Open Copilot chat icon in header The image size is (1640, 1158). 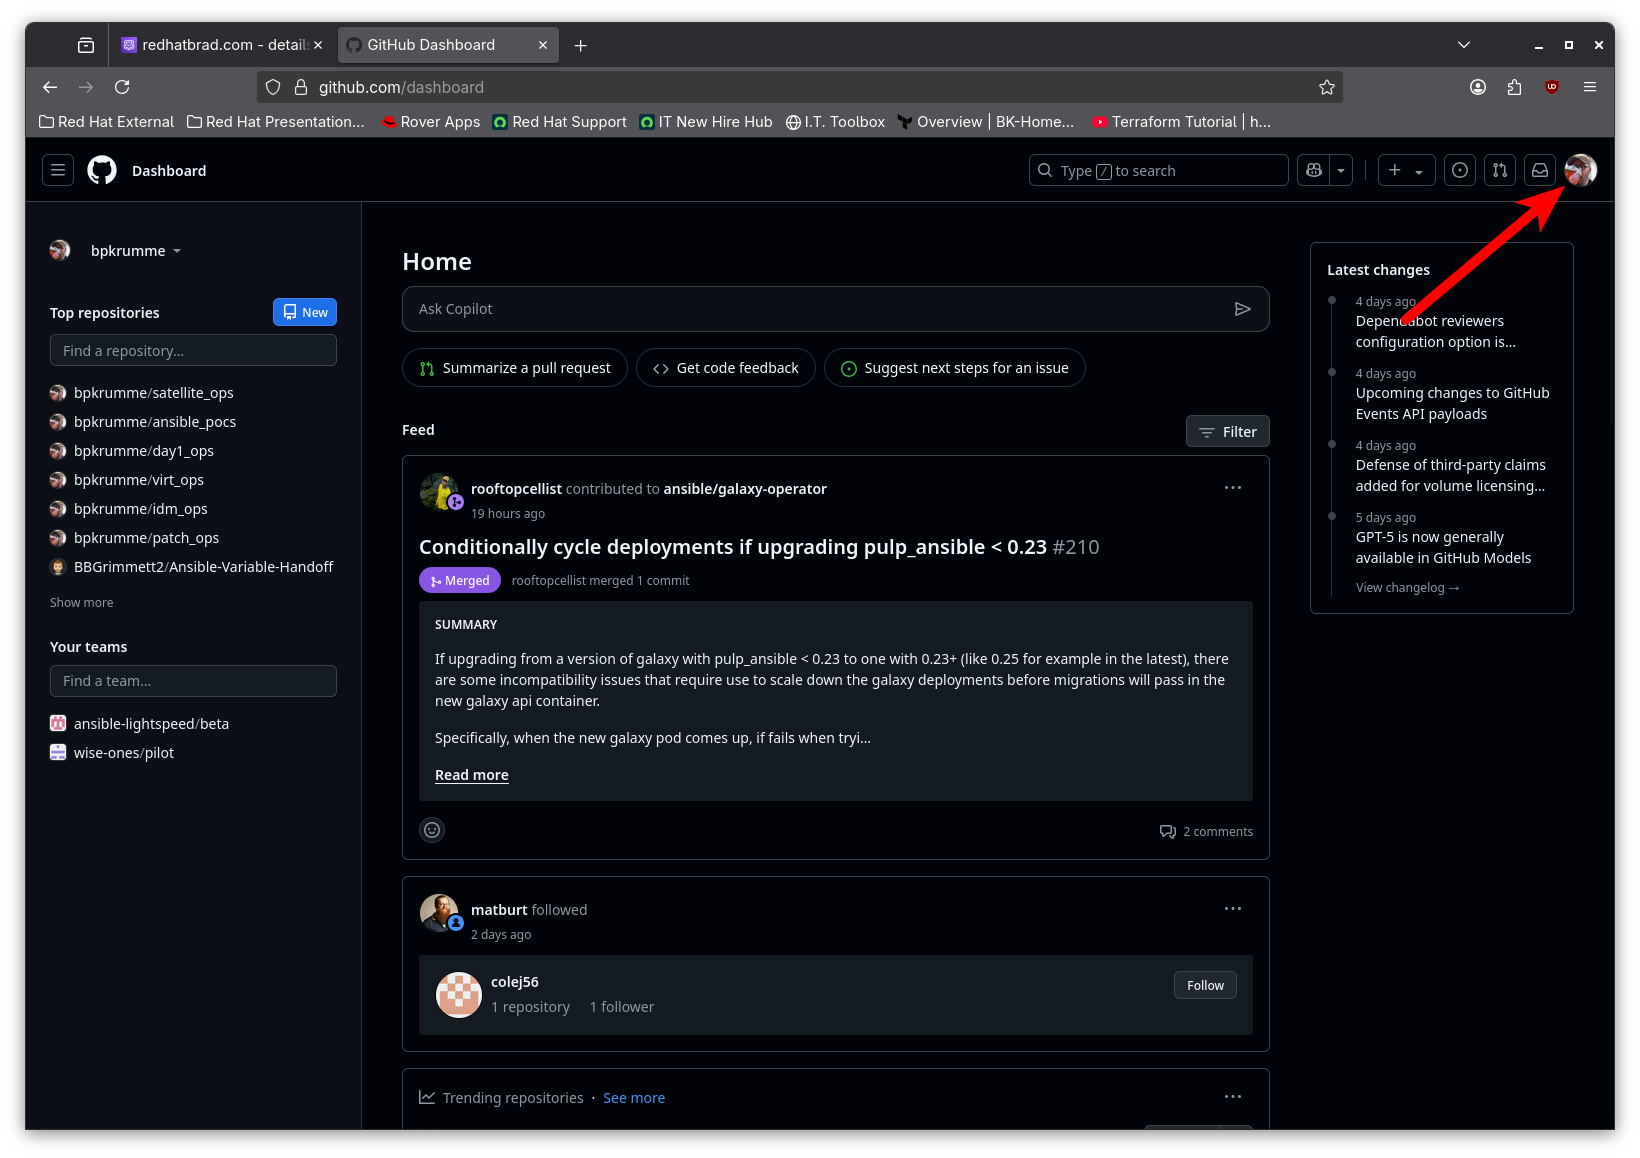[x=1313, y=170]
